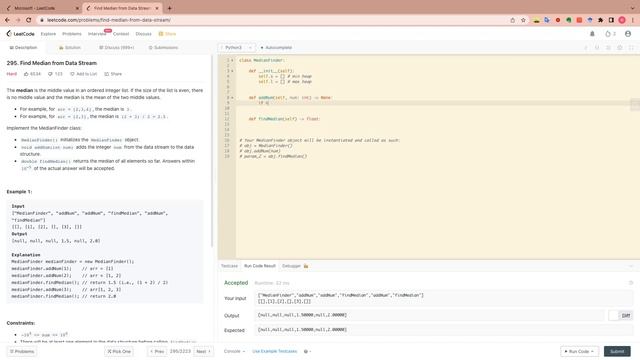640x360 pixels.
Task: Click the Submit button
Action: pos(617,351)
